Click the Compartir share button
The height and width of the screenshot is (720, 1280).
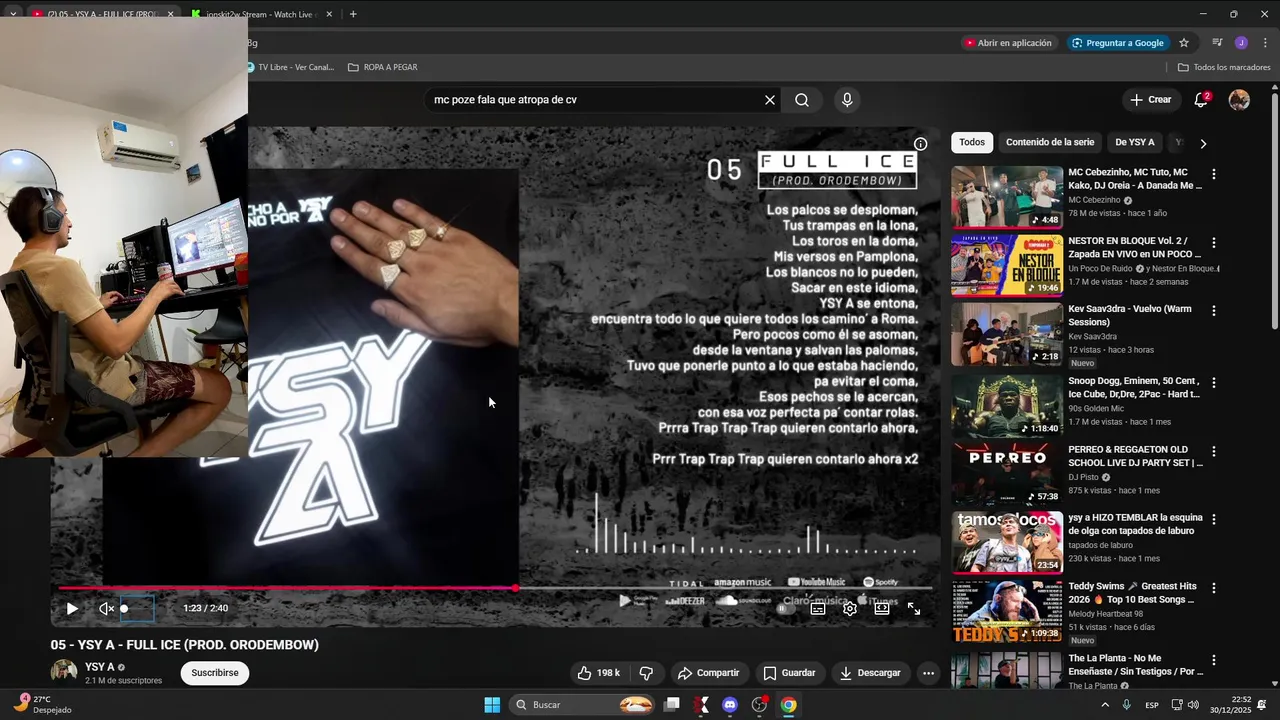point(708,673)
